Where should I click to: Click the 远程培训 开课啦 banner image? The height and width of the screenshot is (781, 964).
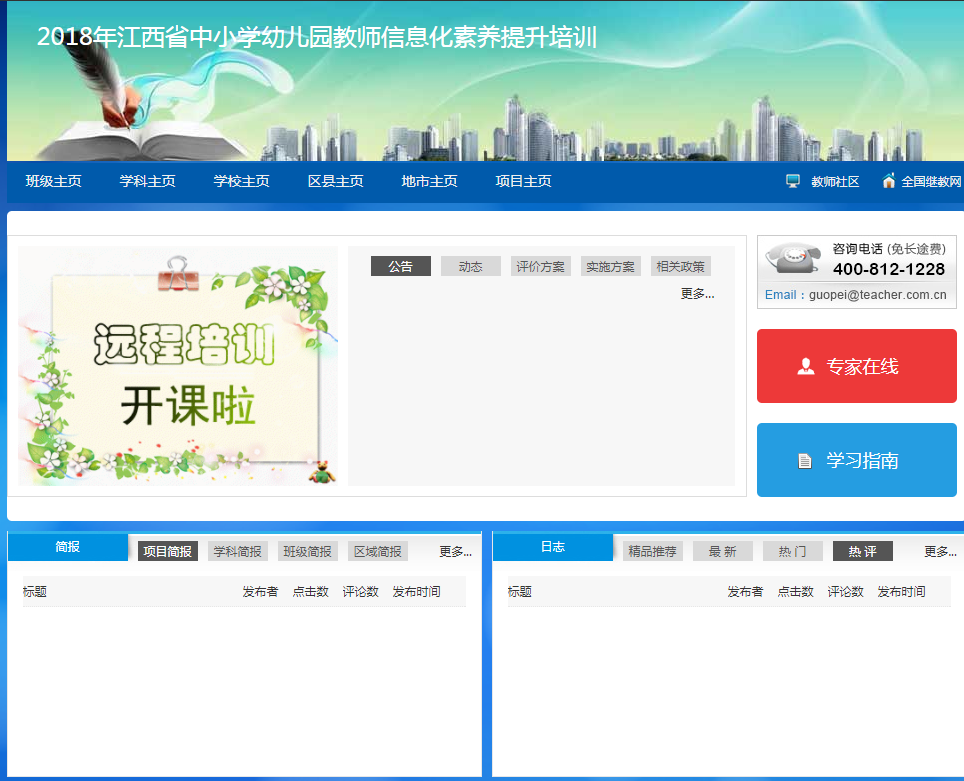[x=178, y=366]
